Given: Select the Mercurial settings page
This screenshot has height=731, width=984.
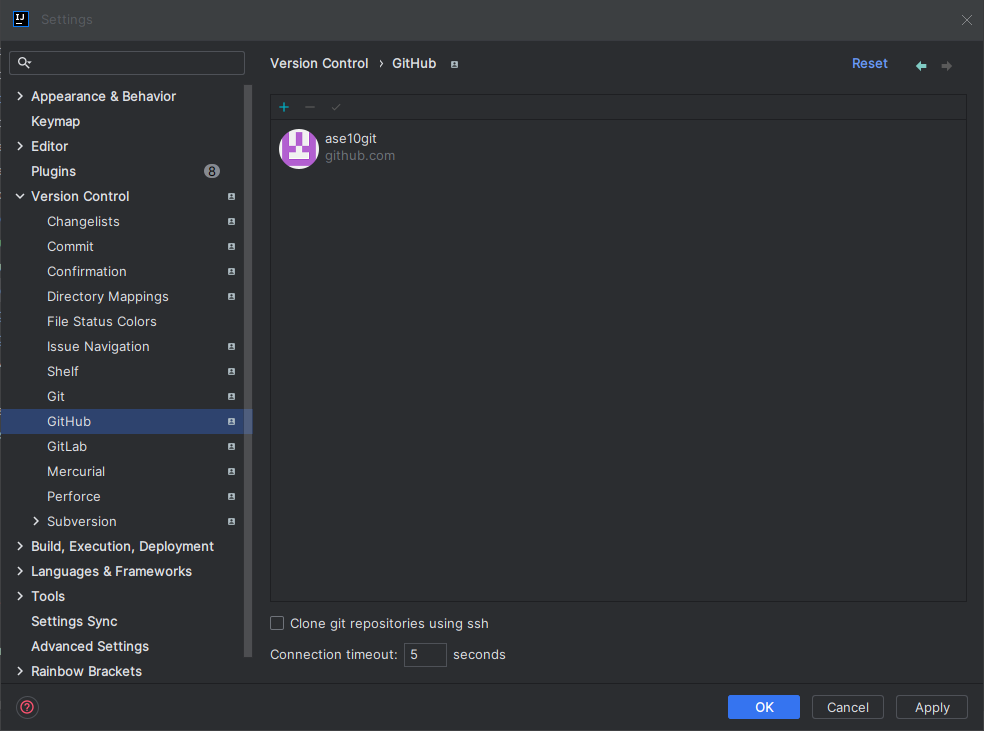Looking at the screenshot, I should [76, 471].
